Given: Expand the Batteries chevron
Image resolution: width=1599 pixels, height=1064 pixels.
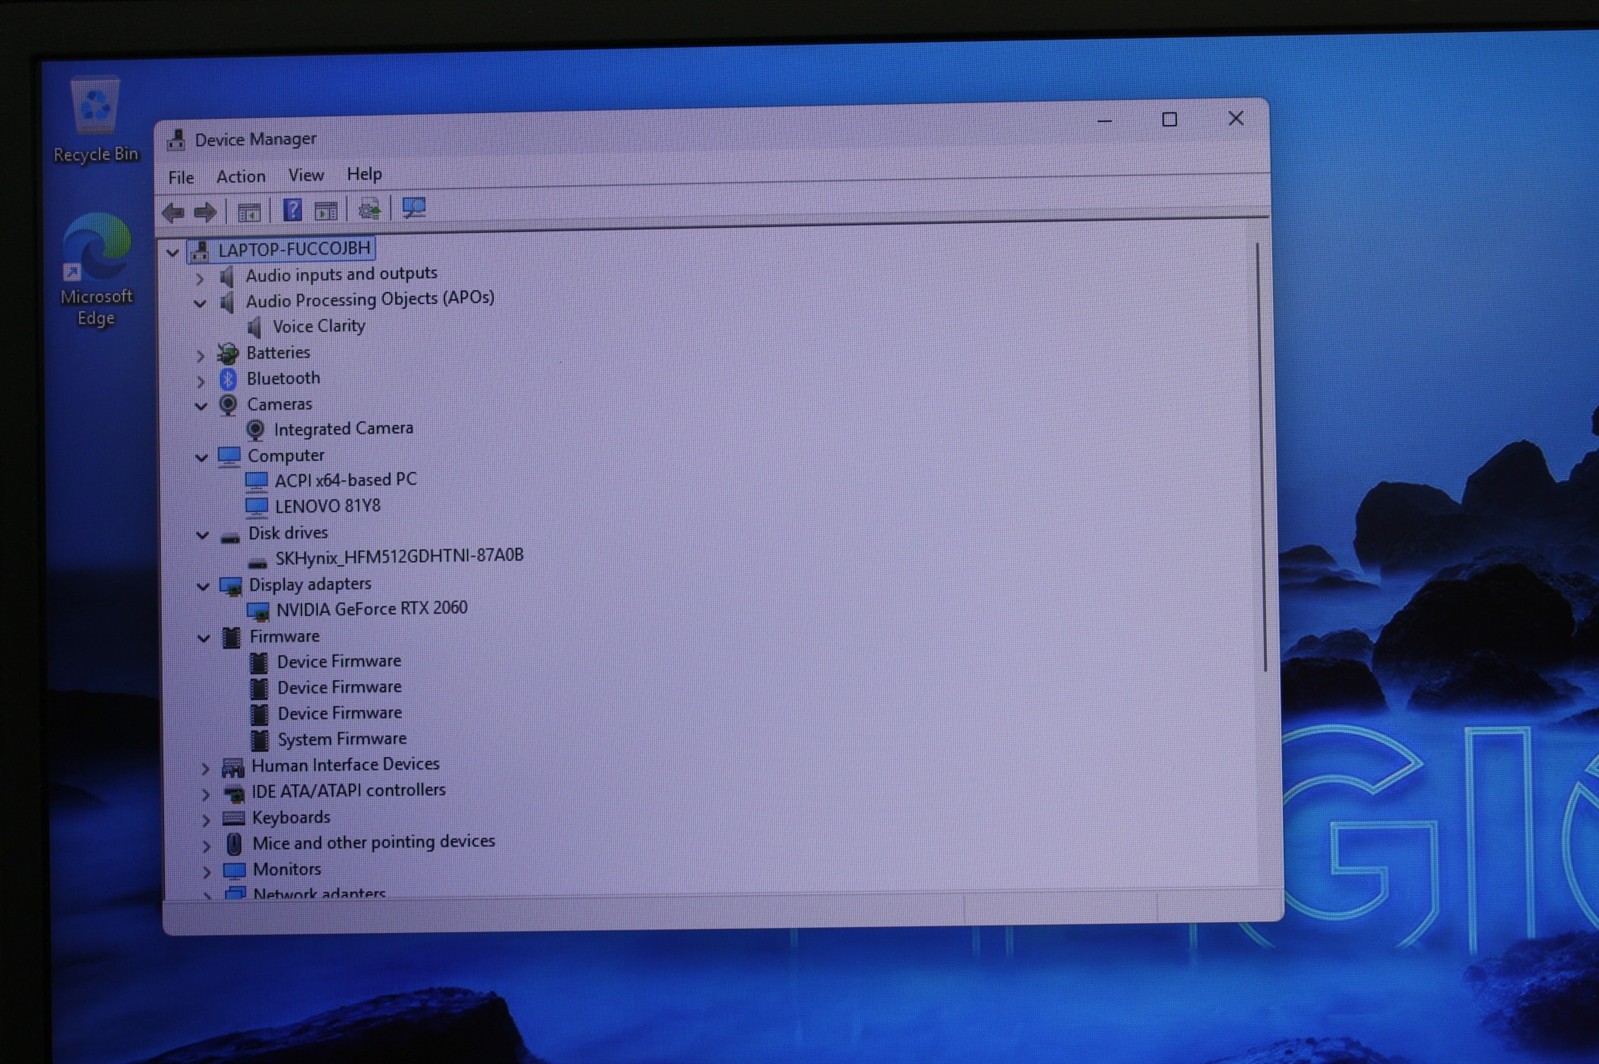Looking at the screenshot, I should (200, 355).
